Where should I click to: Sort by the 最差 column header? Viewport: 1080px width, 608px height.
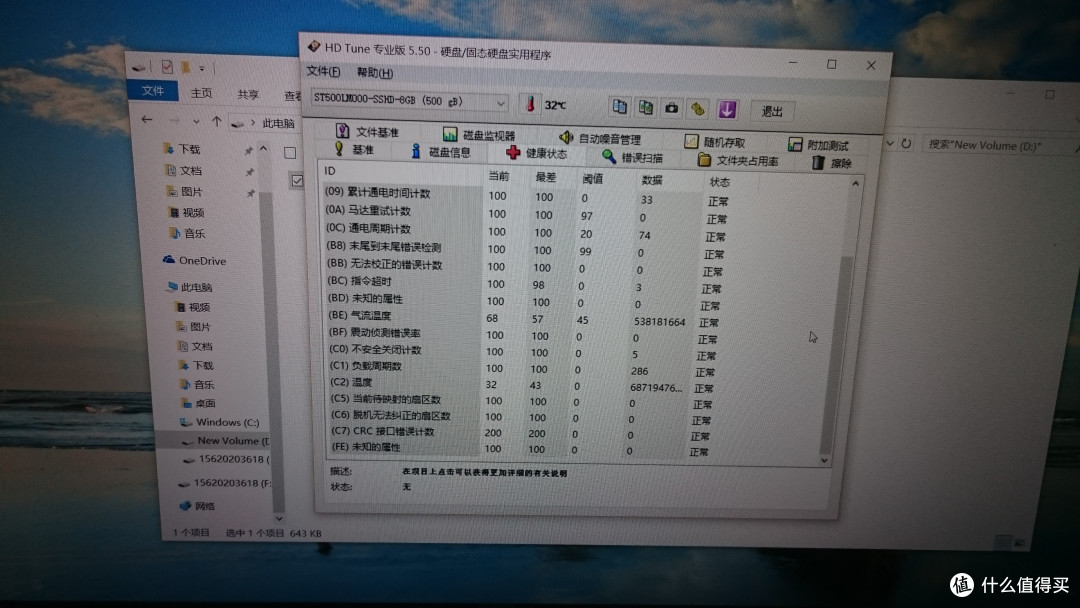click(x=546, y=178)
